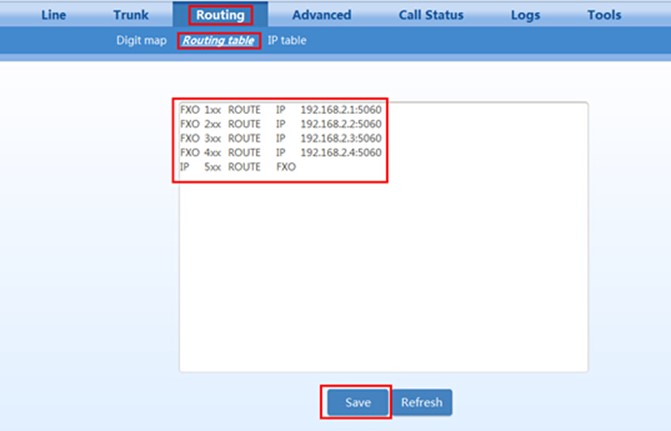Switch to the IP table sub-page

(287, 41)
